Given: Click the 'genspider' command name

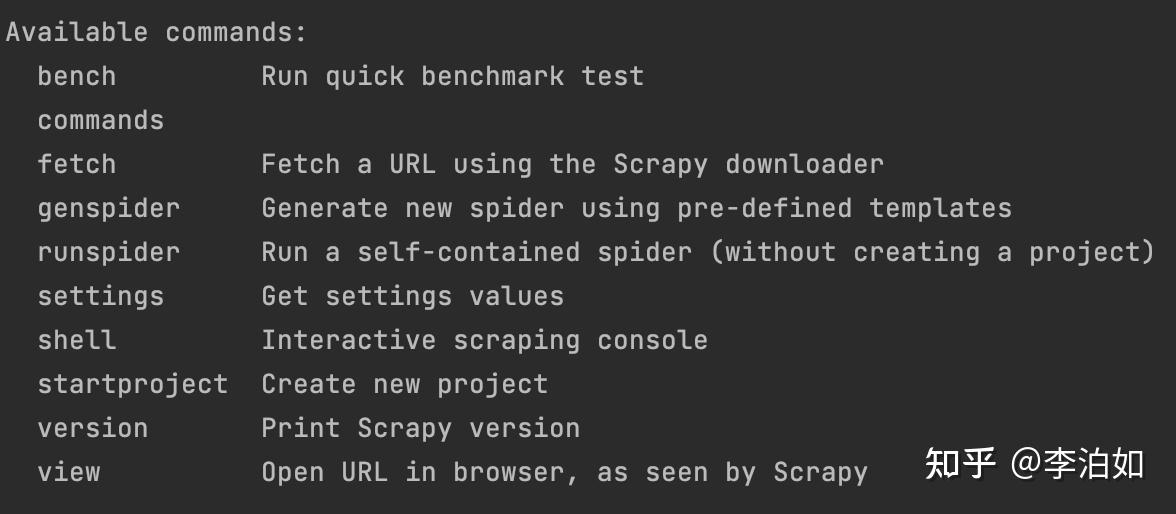Looking at the screenshot, I should (109, 209).
